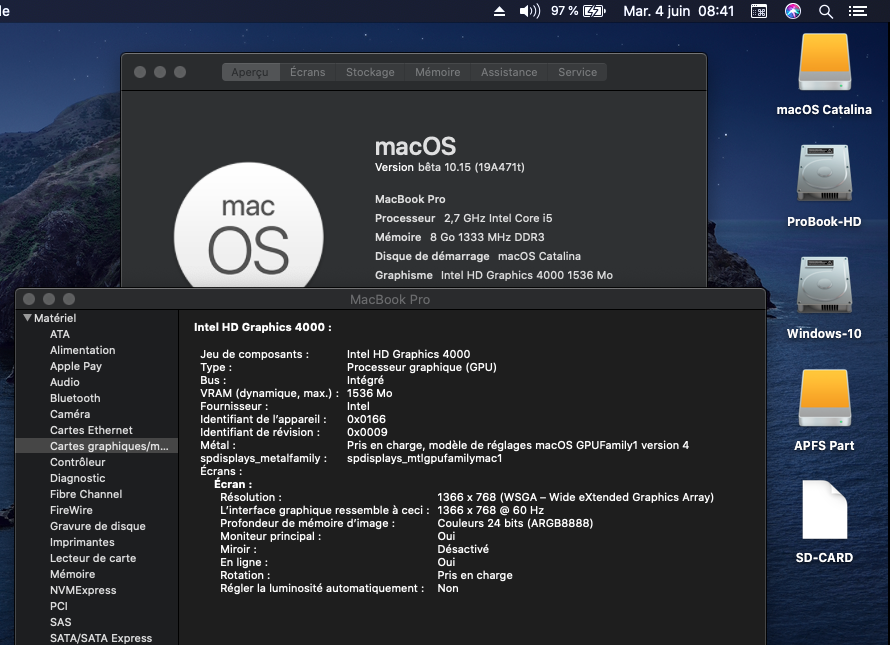Image resolution: width=890 pixels, height=645 pixels.
Task: Select SD-CARD file icon on desktop
Action: (x=824, y=510)
